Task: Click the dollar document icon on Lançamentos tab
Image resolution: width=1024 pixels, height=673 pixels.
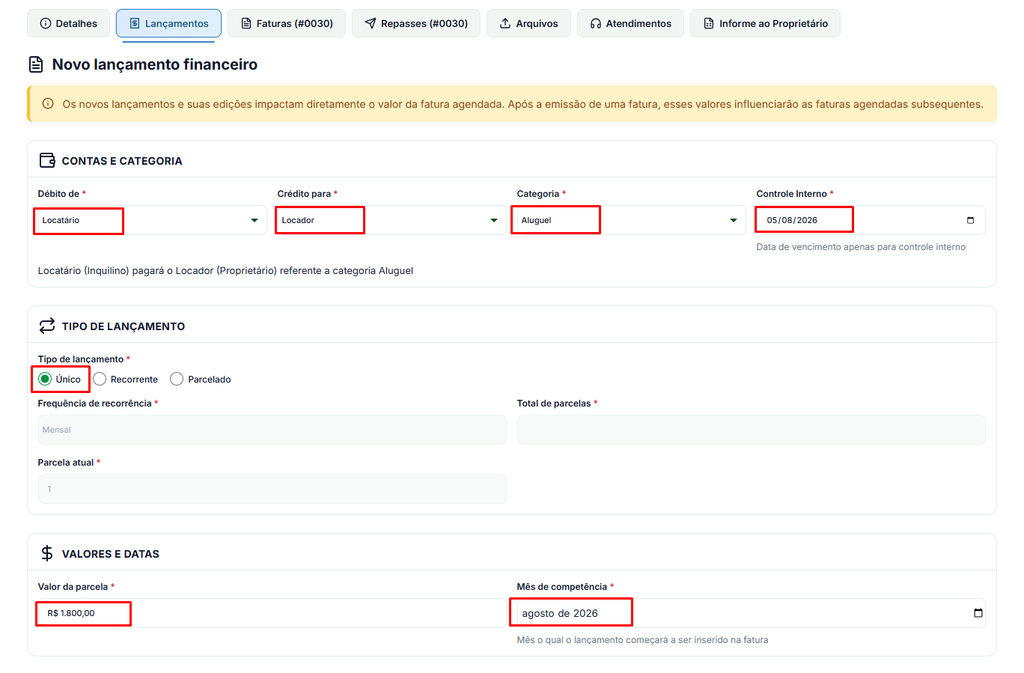Action: pyautogui.click(x=135, y=23)
